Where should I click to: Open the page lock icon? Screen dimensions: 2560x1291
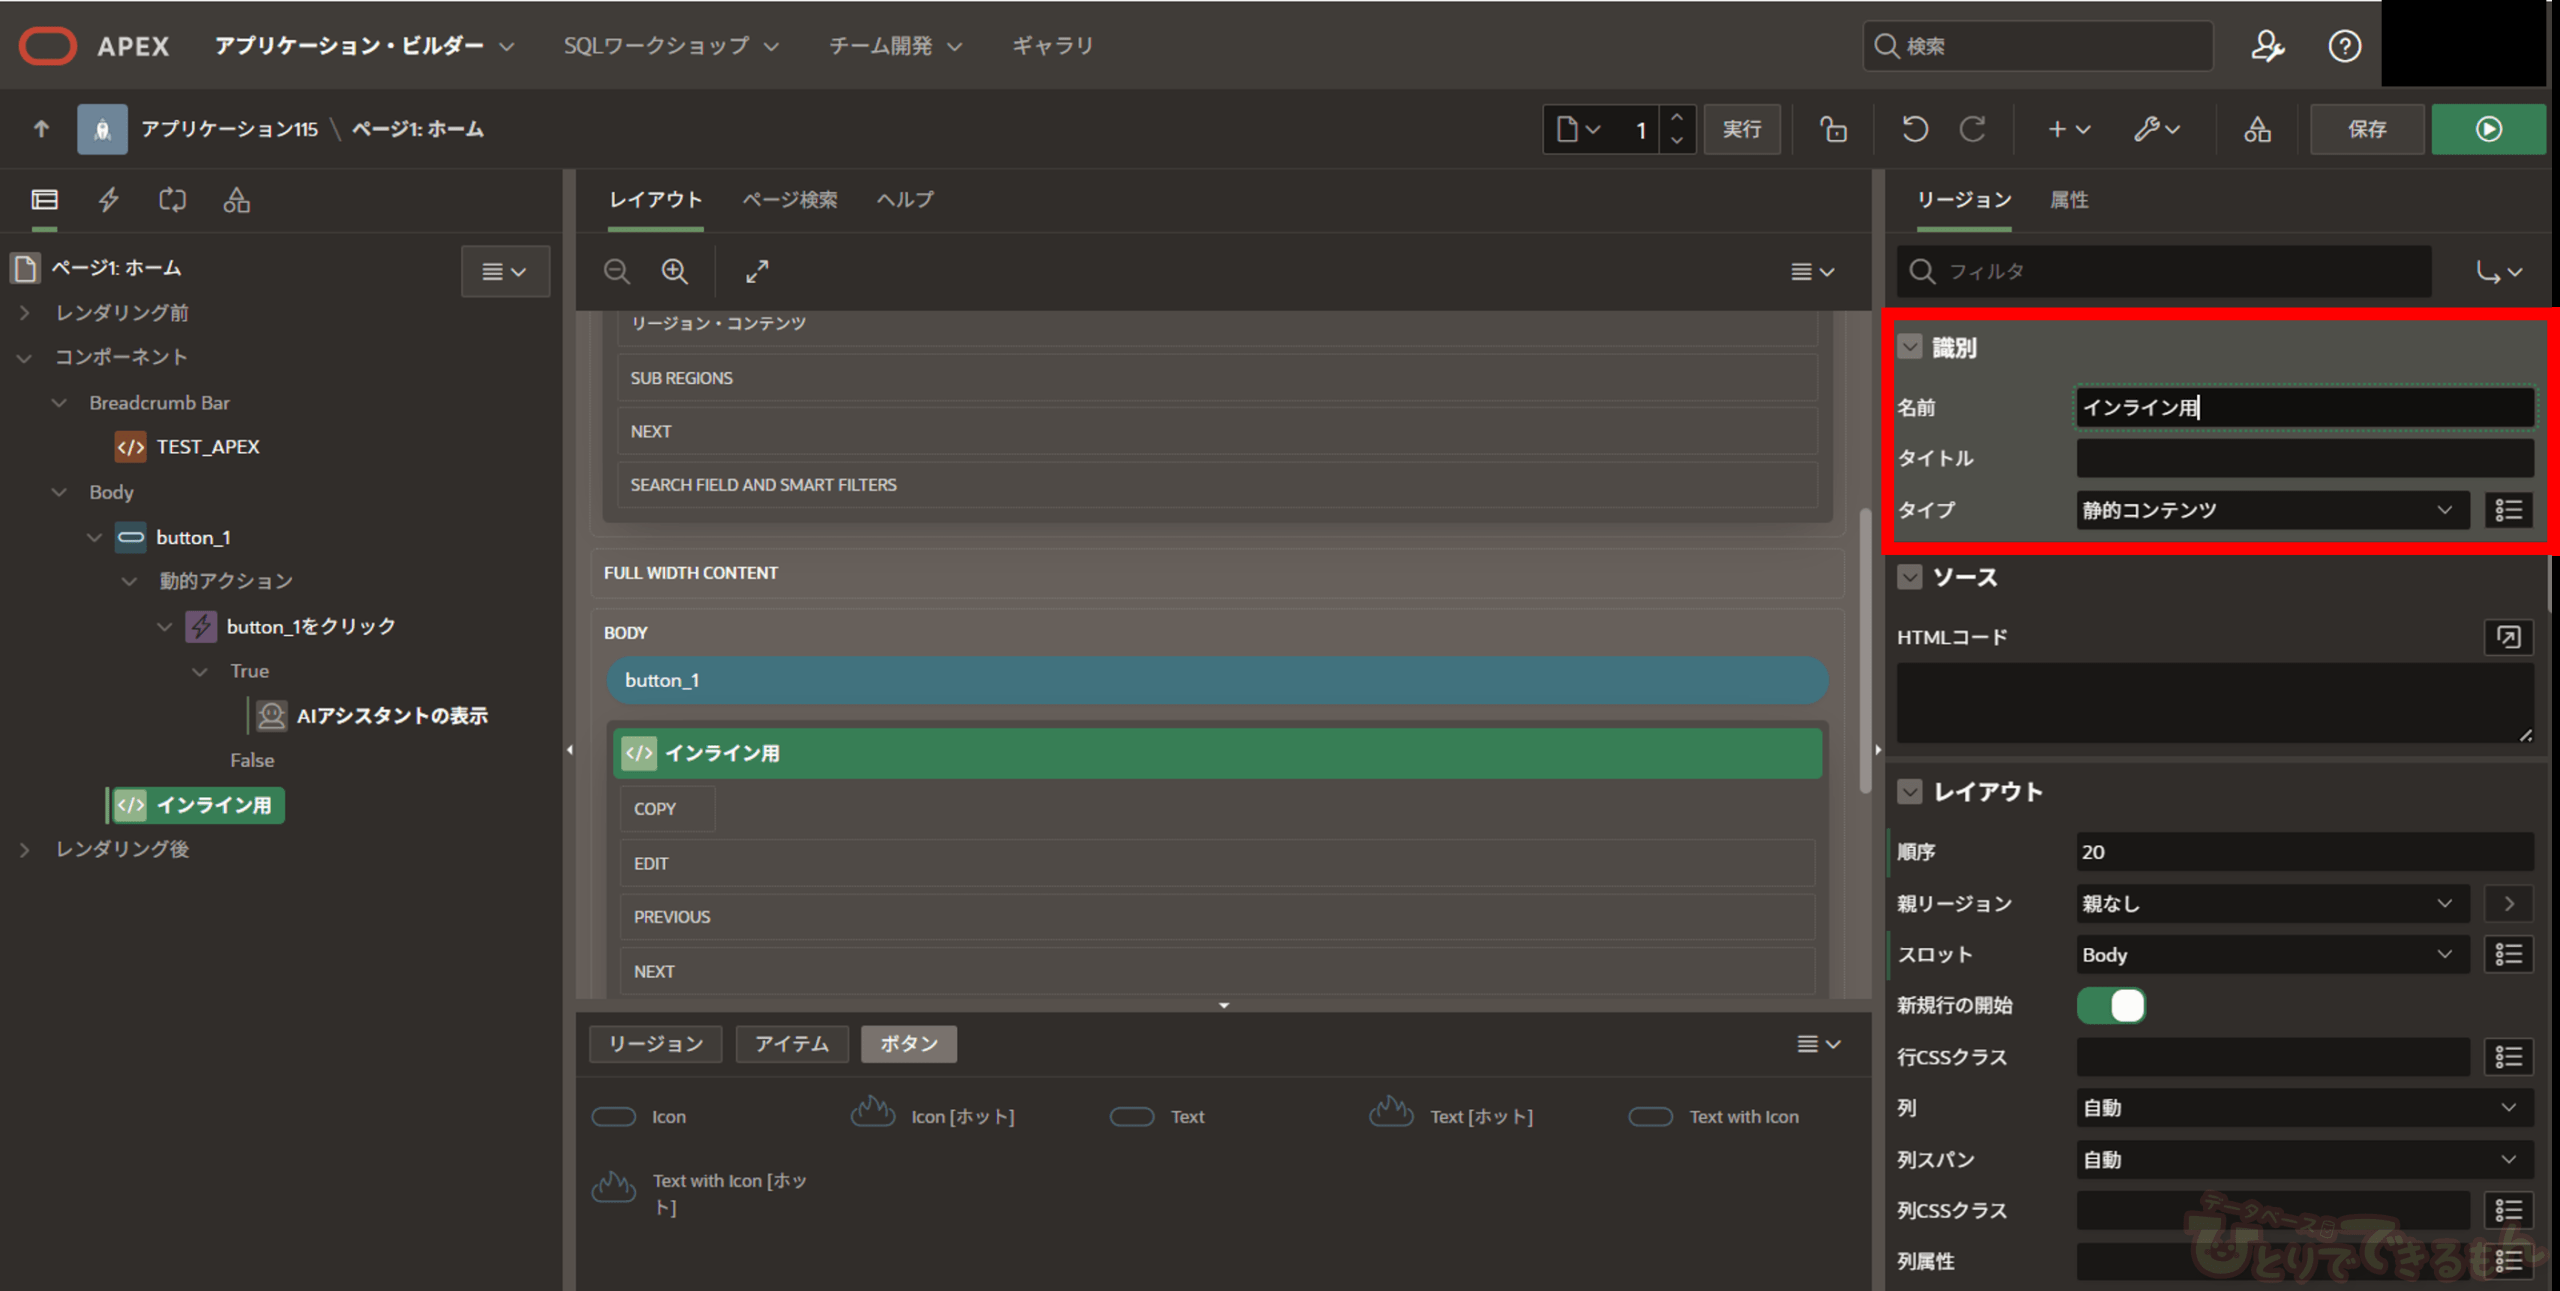click(1833, 129)
